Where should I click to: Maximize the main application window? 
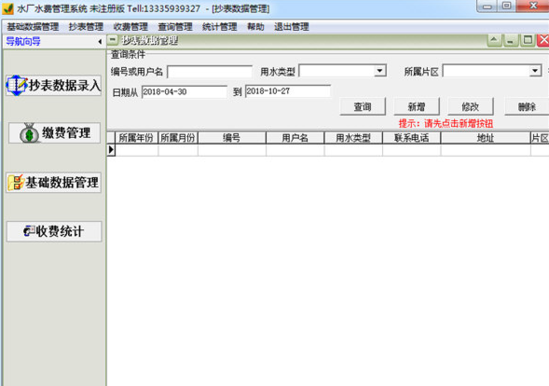506,6
